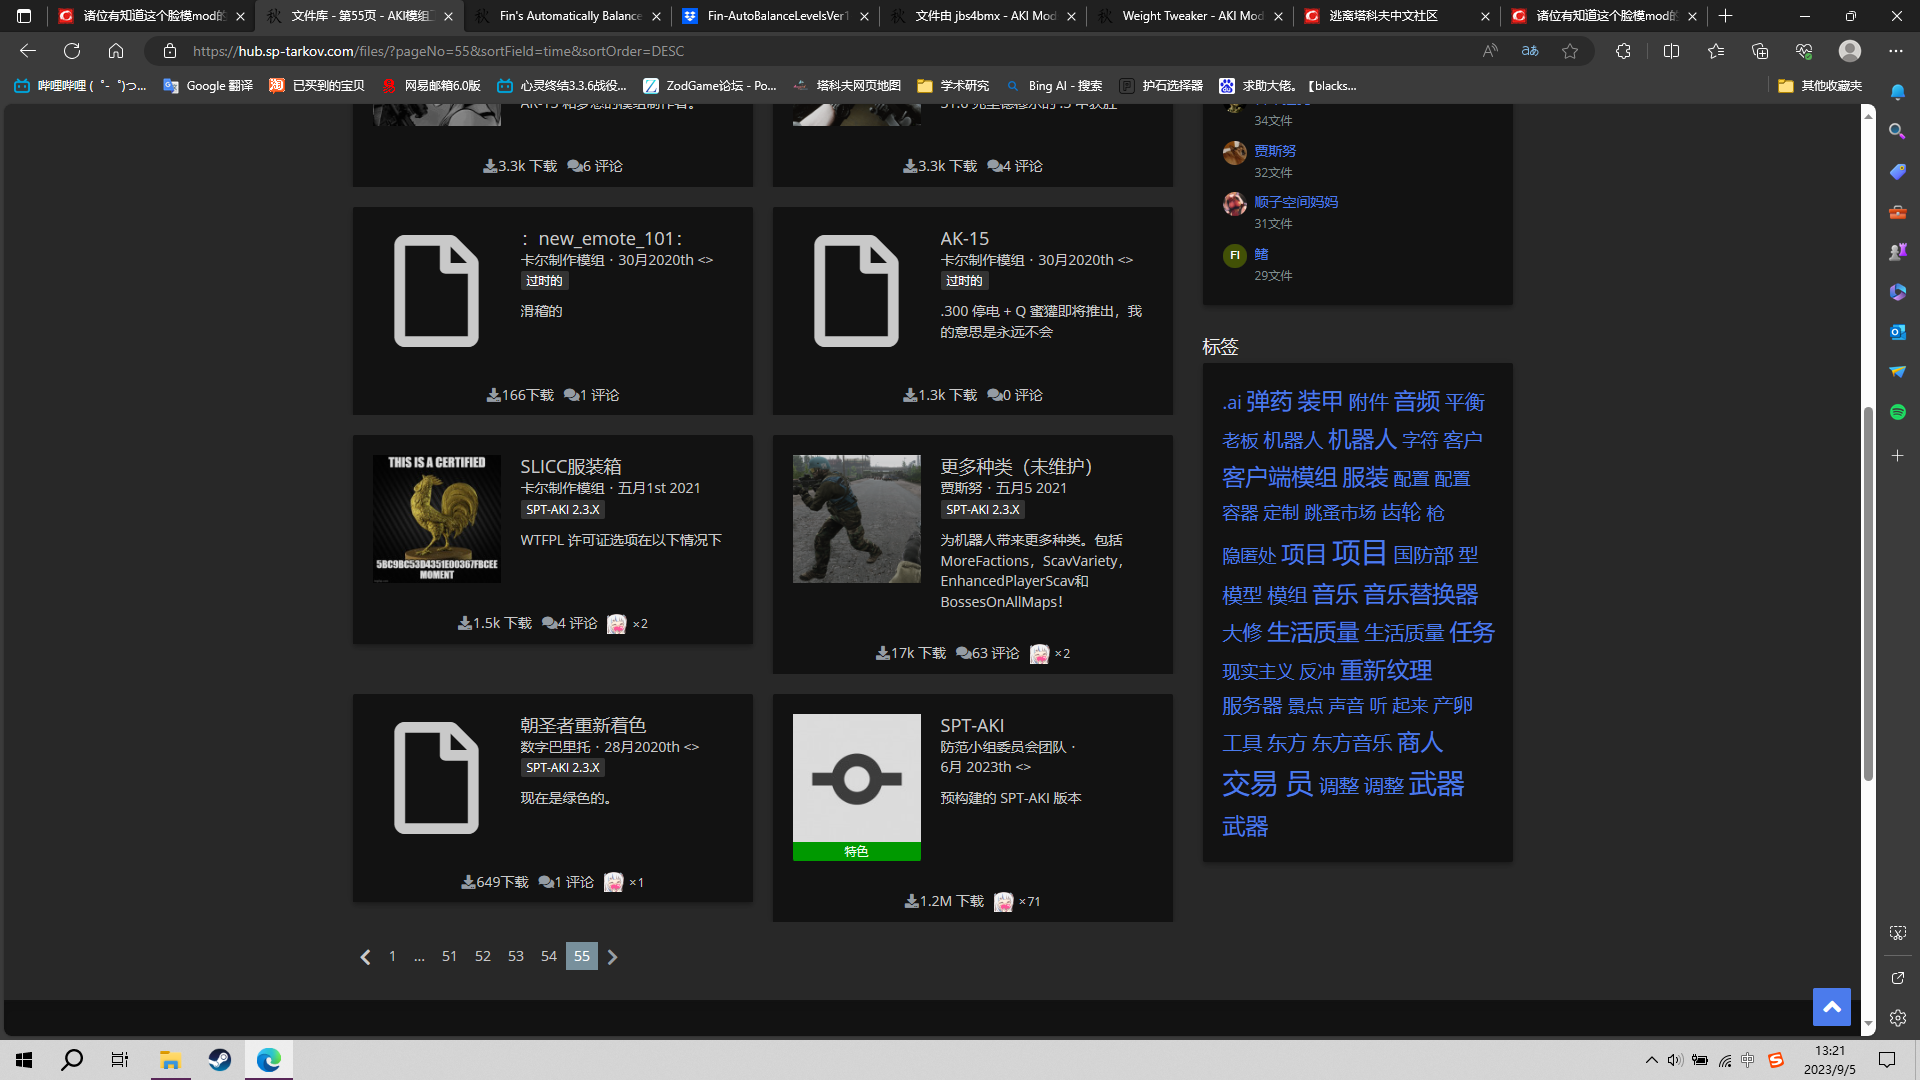This screenshot has height=1080, width=1920.
Task: Open Edge settings and more ellipsis menu
Action: click(1896, 51)
